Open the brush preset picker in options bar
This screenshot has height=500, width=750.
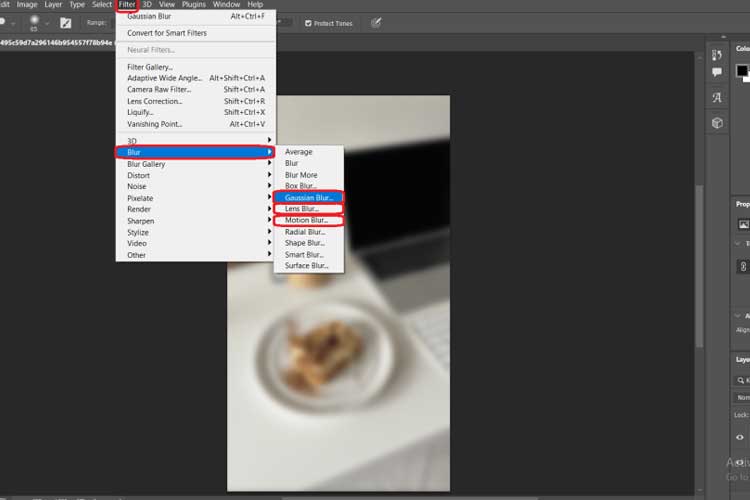coord(38,22)
